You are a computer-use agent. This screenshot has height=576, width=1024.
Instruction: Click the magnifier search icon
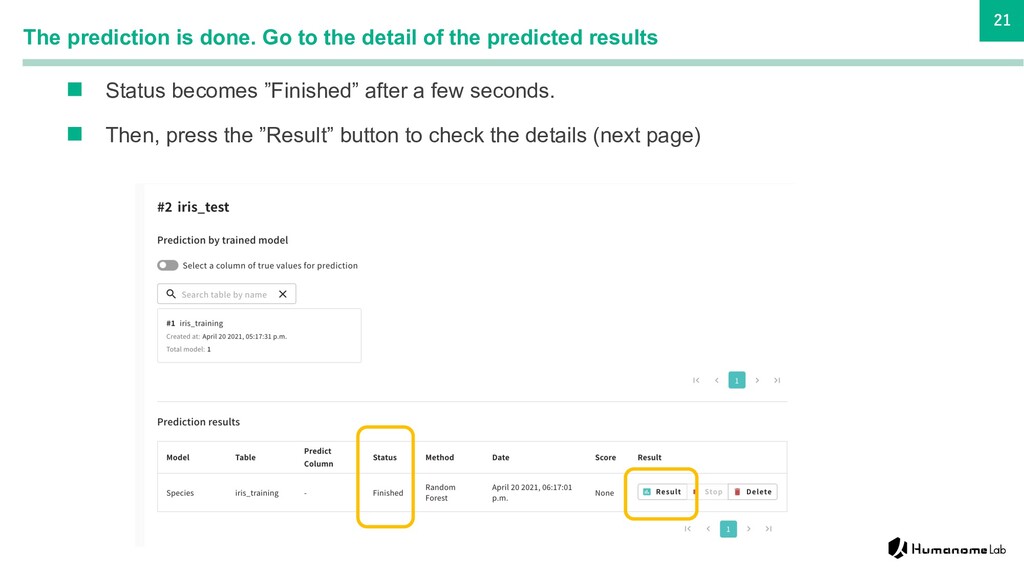click(x=171, y=294)
